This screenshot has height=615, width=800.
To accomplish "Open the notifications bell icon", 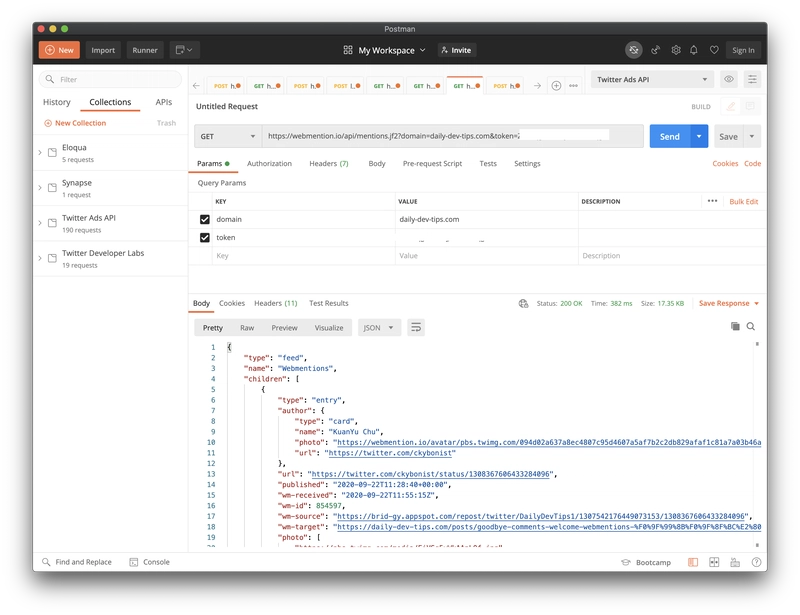I will click(695, 50).
